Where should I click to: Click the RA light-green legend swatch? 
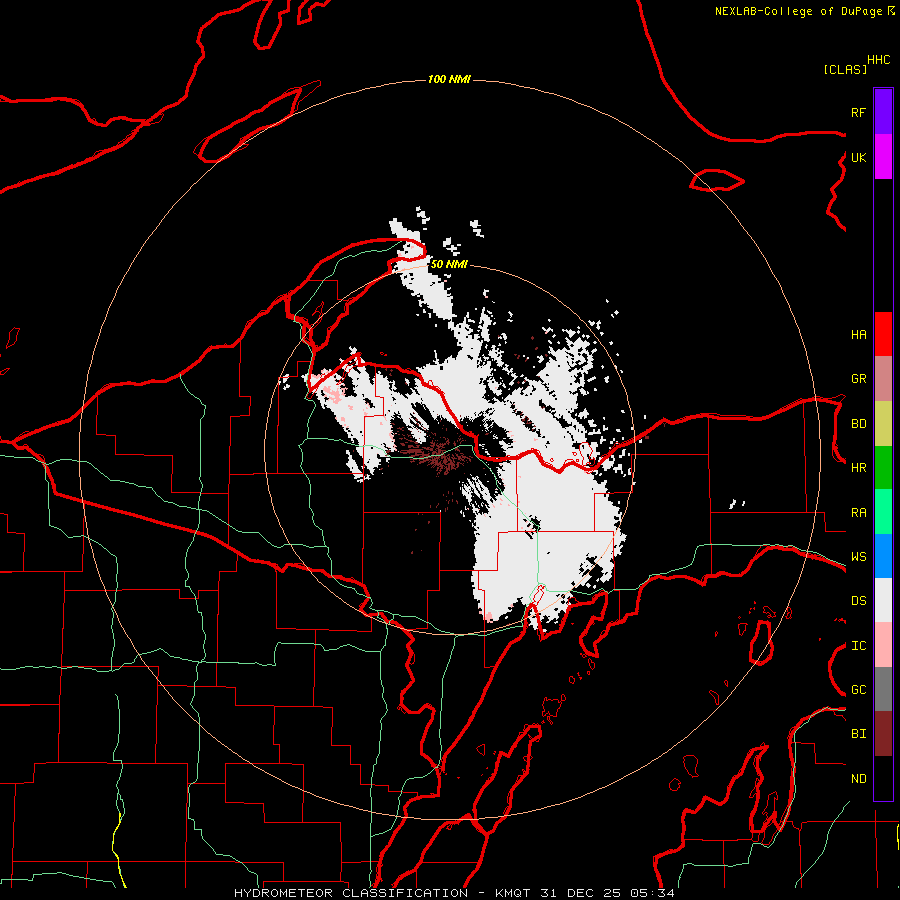point(883,512)
